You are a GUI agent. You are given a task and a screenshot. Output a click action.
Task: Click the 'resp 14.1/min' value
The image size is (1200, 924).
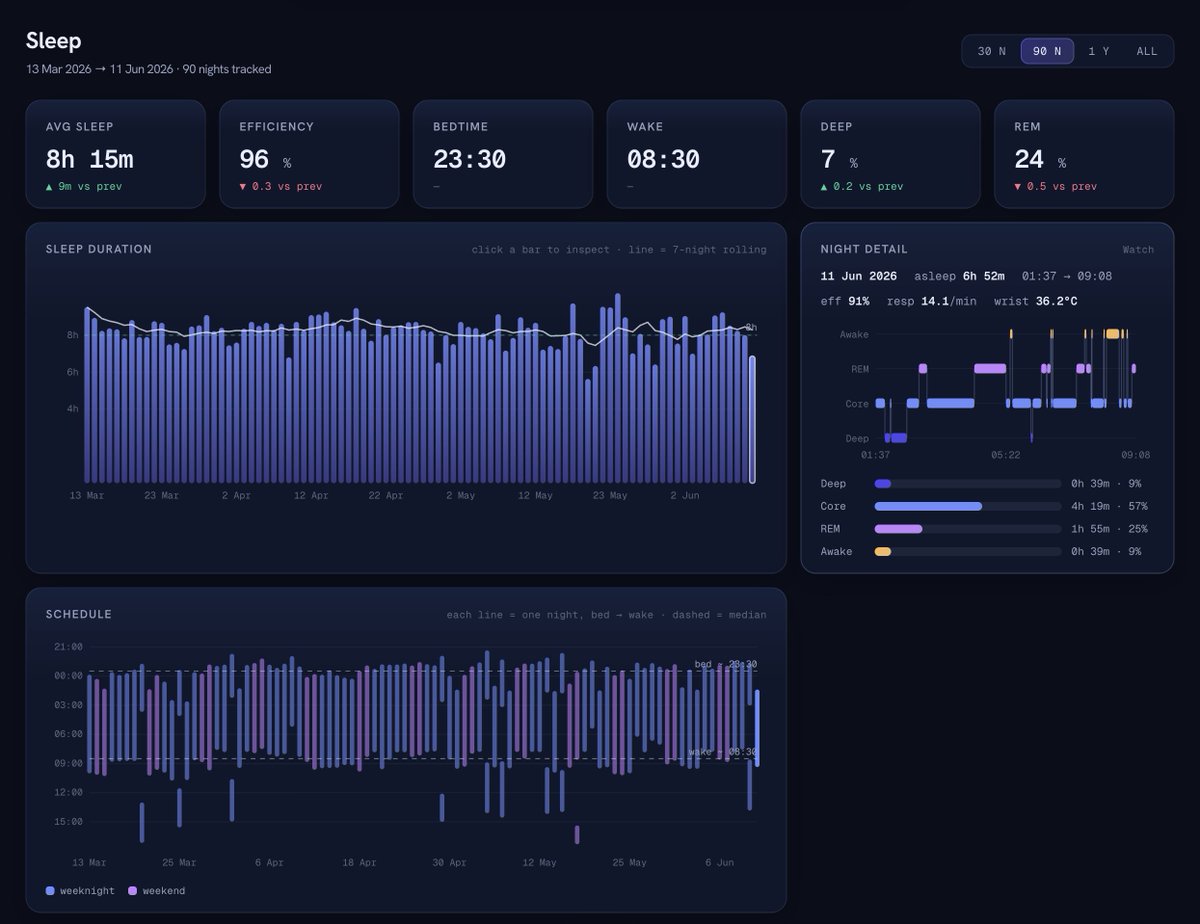(931, 301)
